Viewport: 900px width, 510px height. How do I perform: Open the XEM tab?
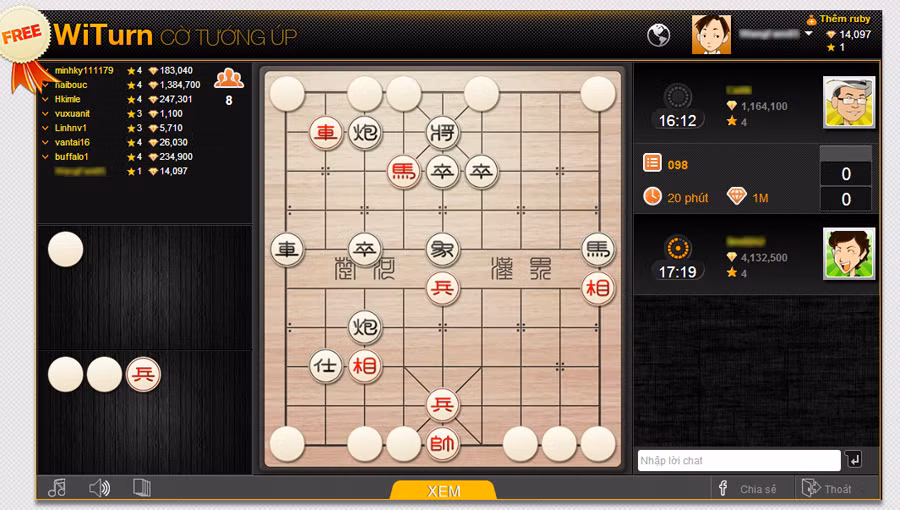444,490
